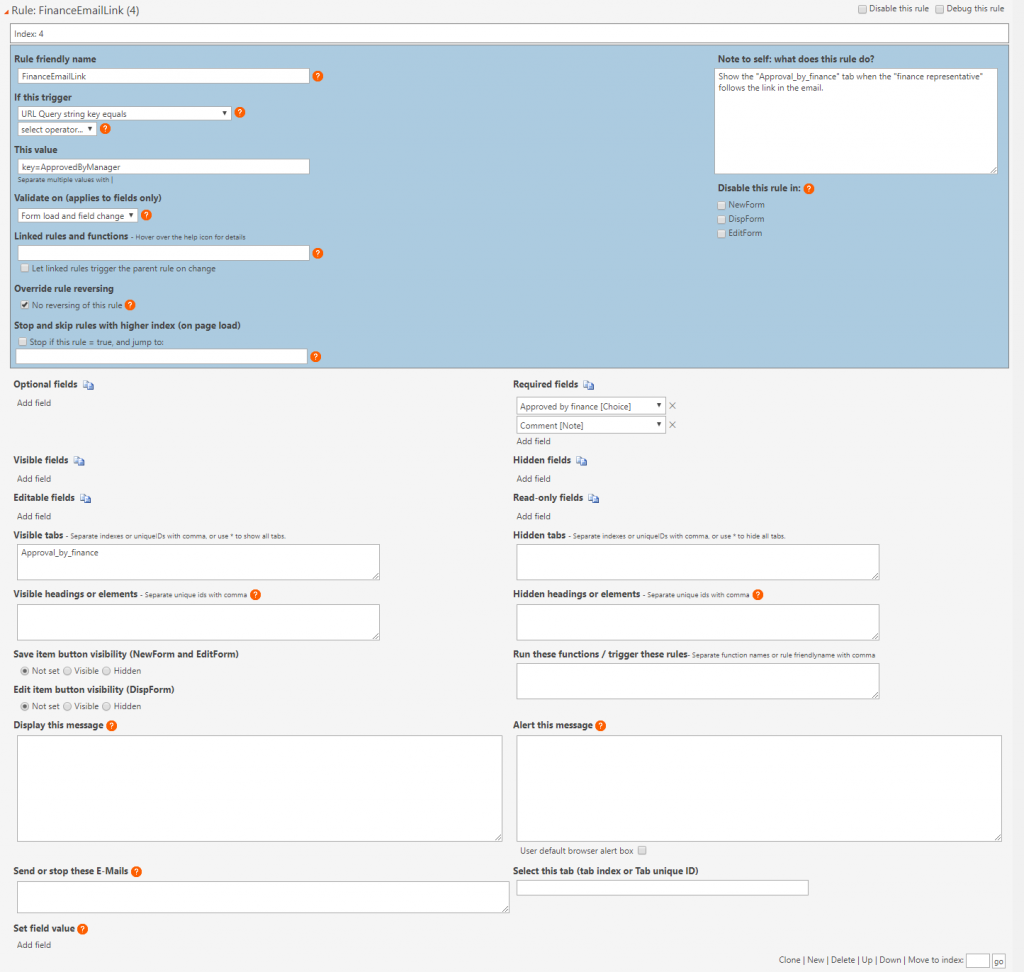This screenshot has height=972, width=1024.
Task: Select "Hidden" for Save item button visibility
Action: 107,671
